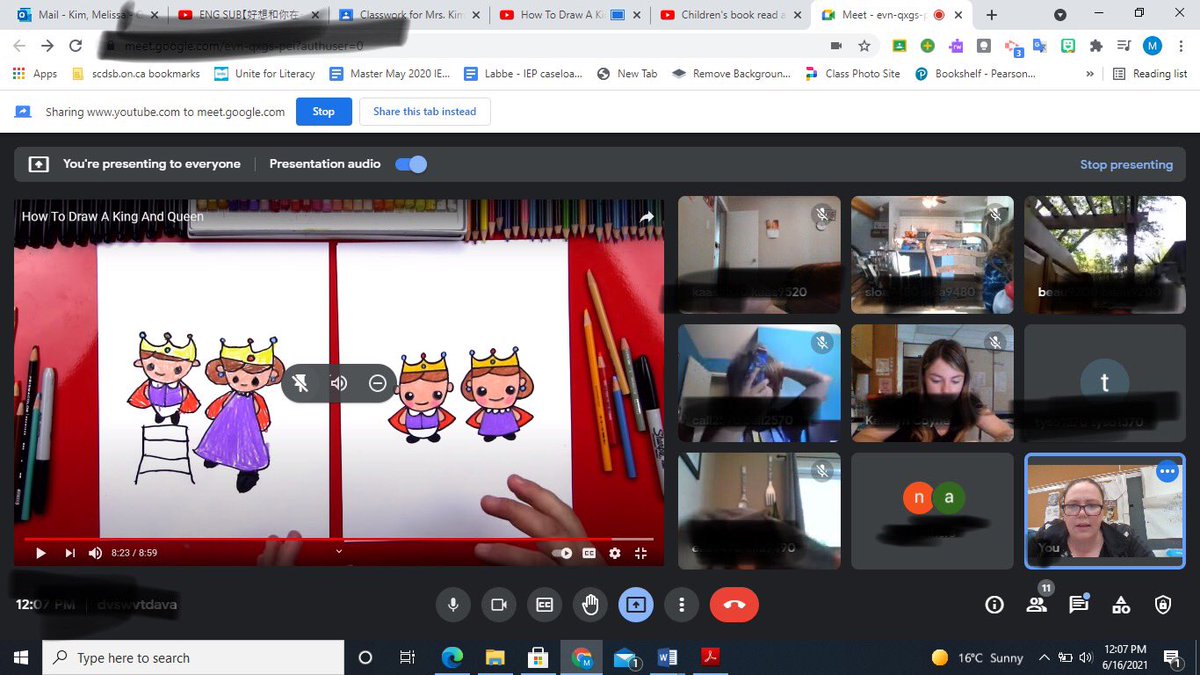Open the Class Photo Site bookmark
This screenshot has height=675, width=1200.
click(x=852, y=74)
